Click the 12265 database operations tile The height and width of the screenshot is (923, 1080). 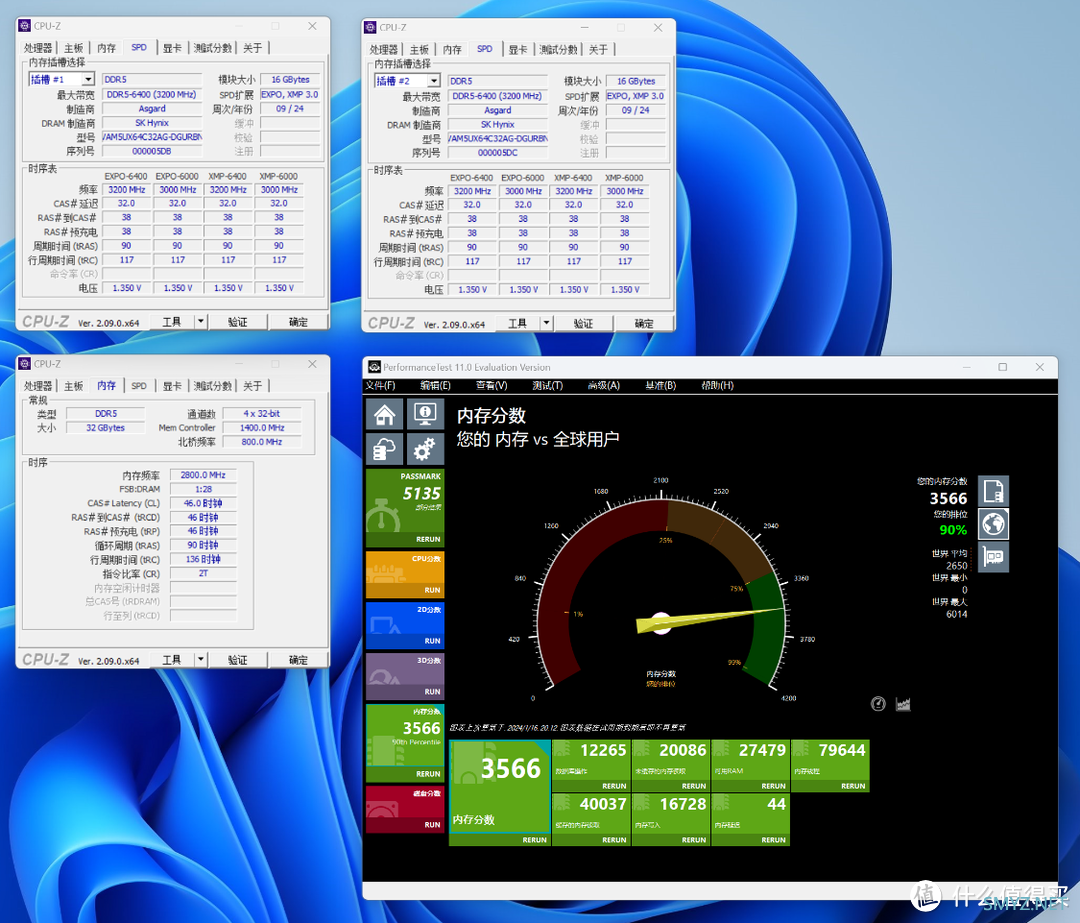pos(591,765)
